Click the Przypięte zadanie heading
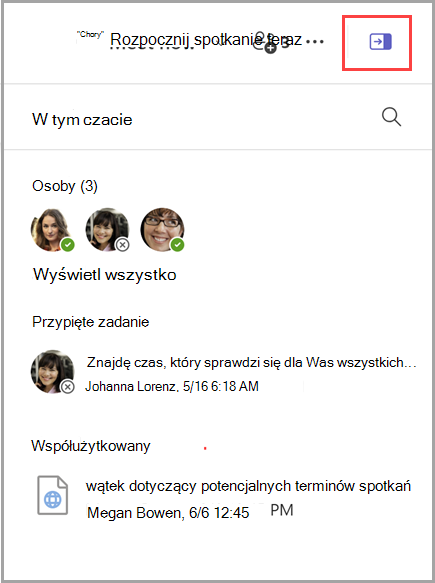435x583 pixels. tap(91, 322)
